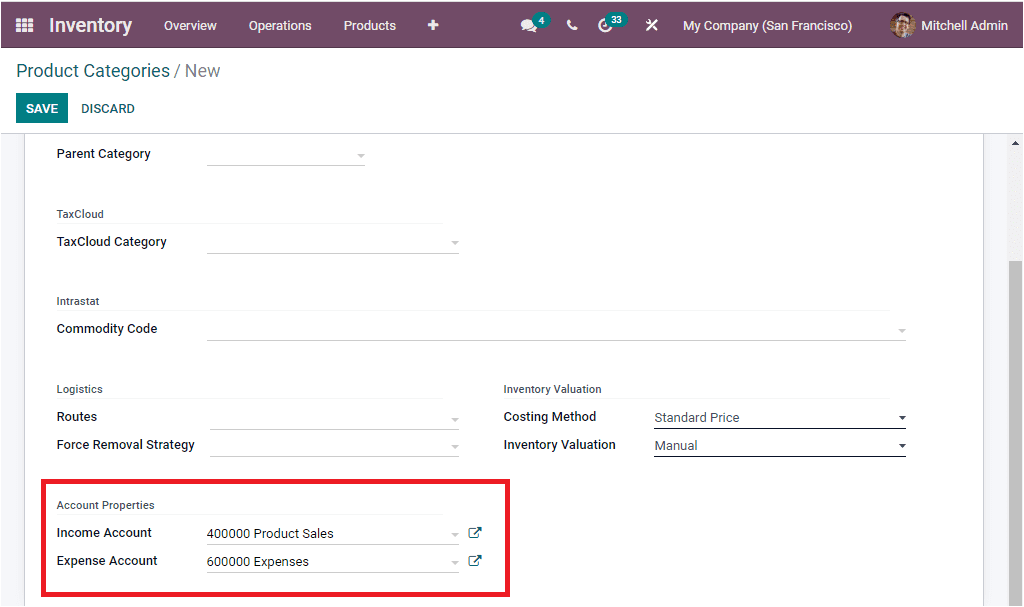Open Income Account record via external link icon
The image size is (1024, 607).
tap(474, 532)
